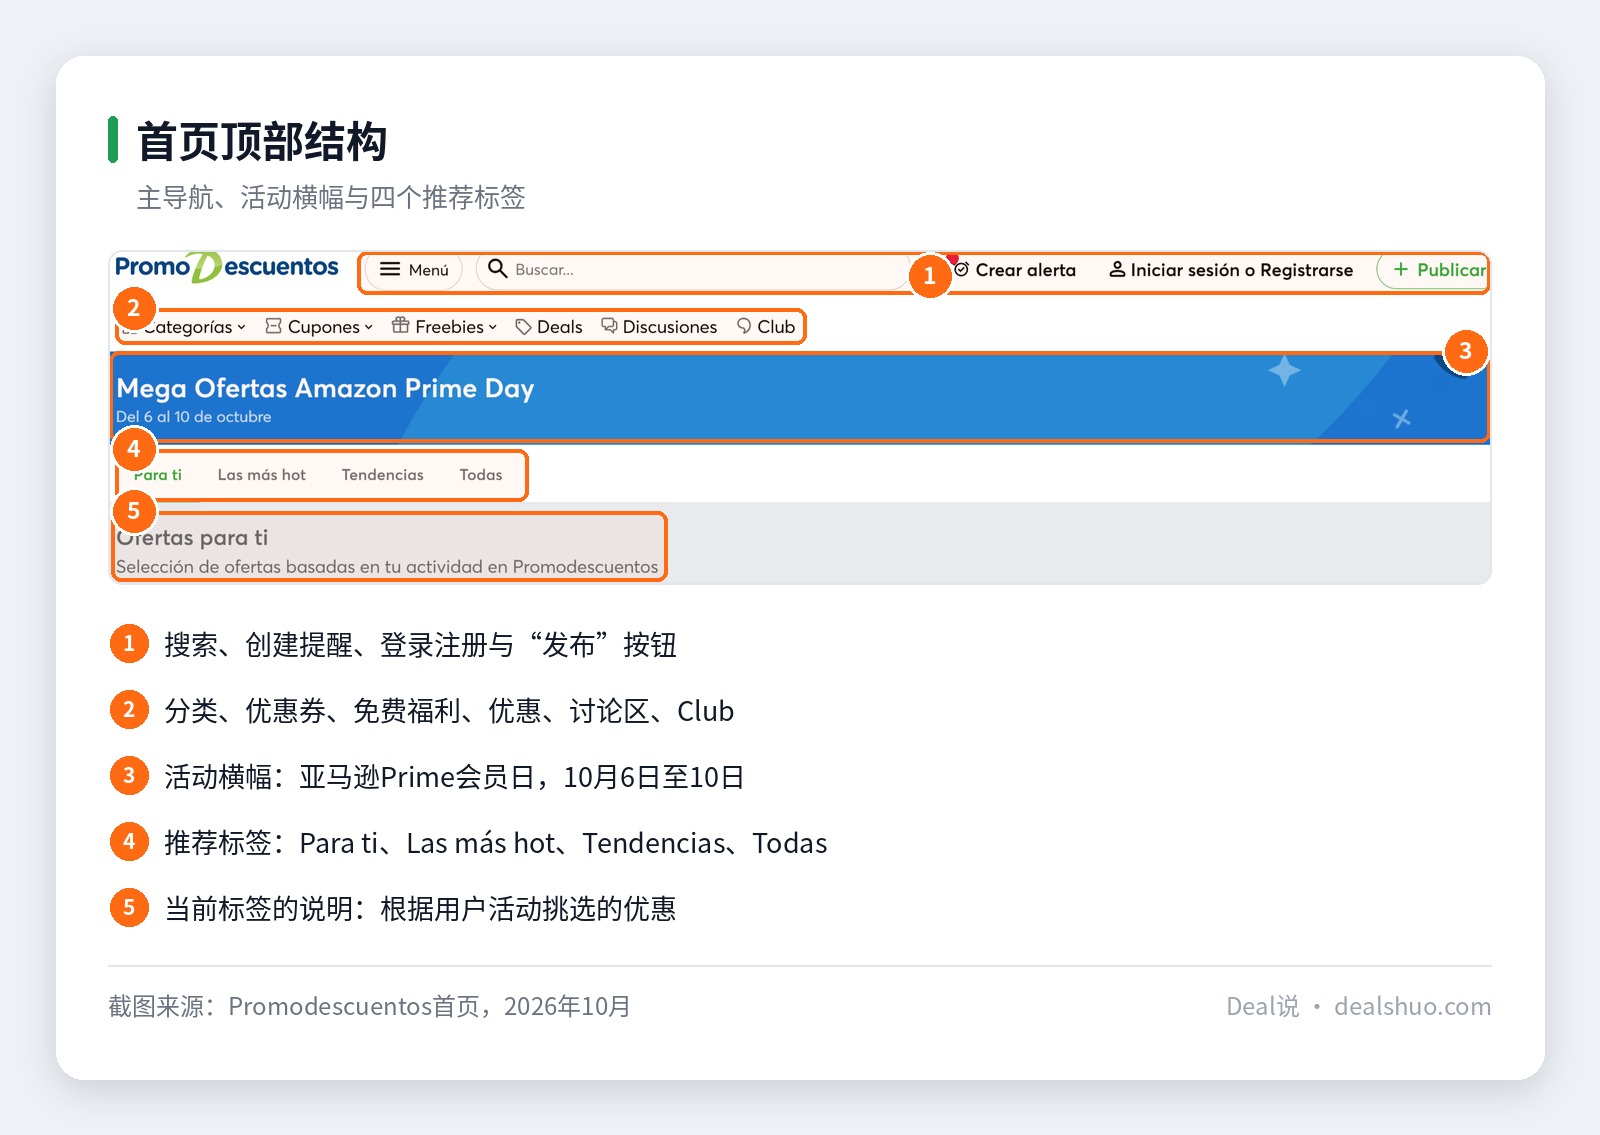Click the Crear alerta link
The height and width of the screenshot is (1135, 1600).
tap(1015, 270)
